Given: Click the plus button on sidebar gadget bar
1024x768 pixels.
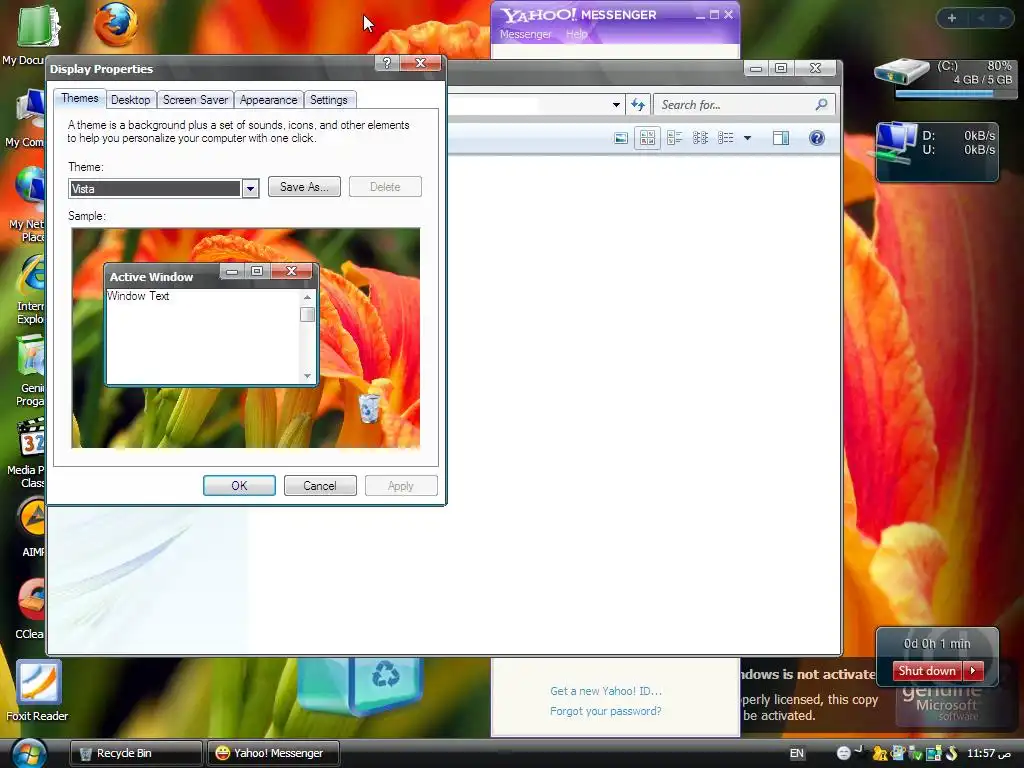Looking at the screenshot, I should pyautogui.click(x=952, y=18).
